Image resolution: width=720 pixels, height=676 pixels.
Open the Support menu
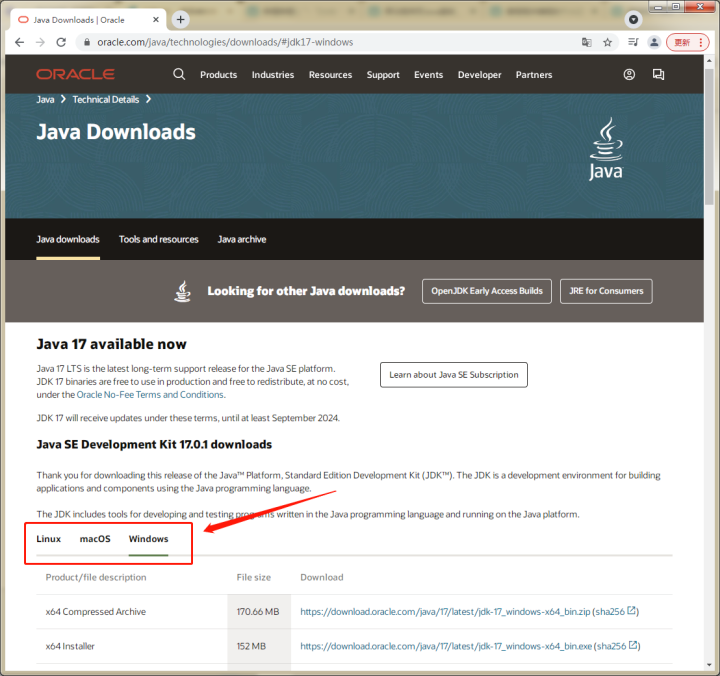pyautogui.click(x=383, y=75)
